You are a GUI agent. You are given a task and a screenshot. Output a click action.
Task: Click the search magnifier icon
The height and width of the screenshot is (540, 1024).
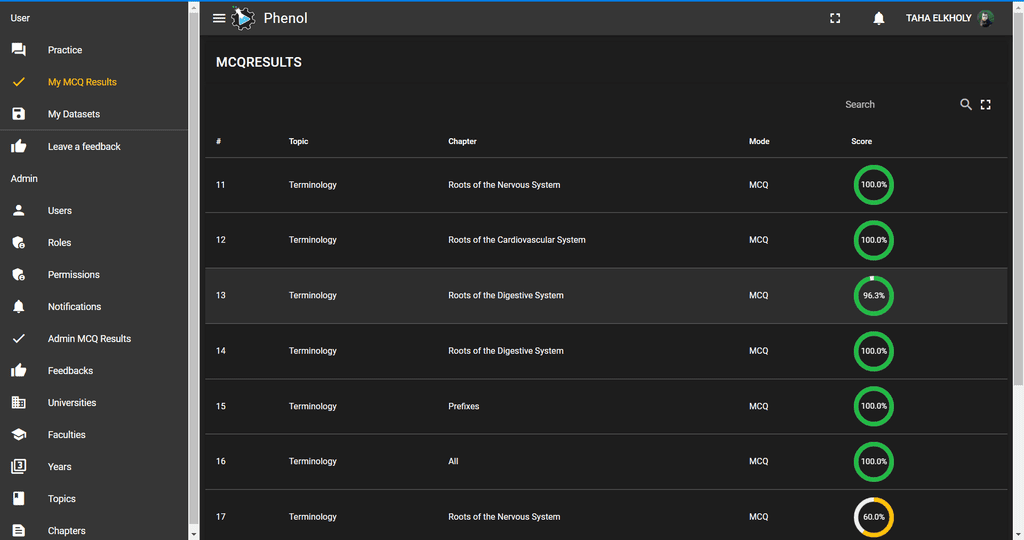pyautogui.click(x=965, y=104)
